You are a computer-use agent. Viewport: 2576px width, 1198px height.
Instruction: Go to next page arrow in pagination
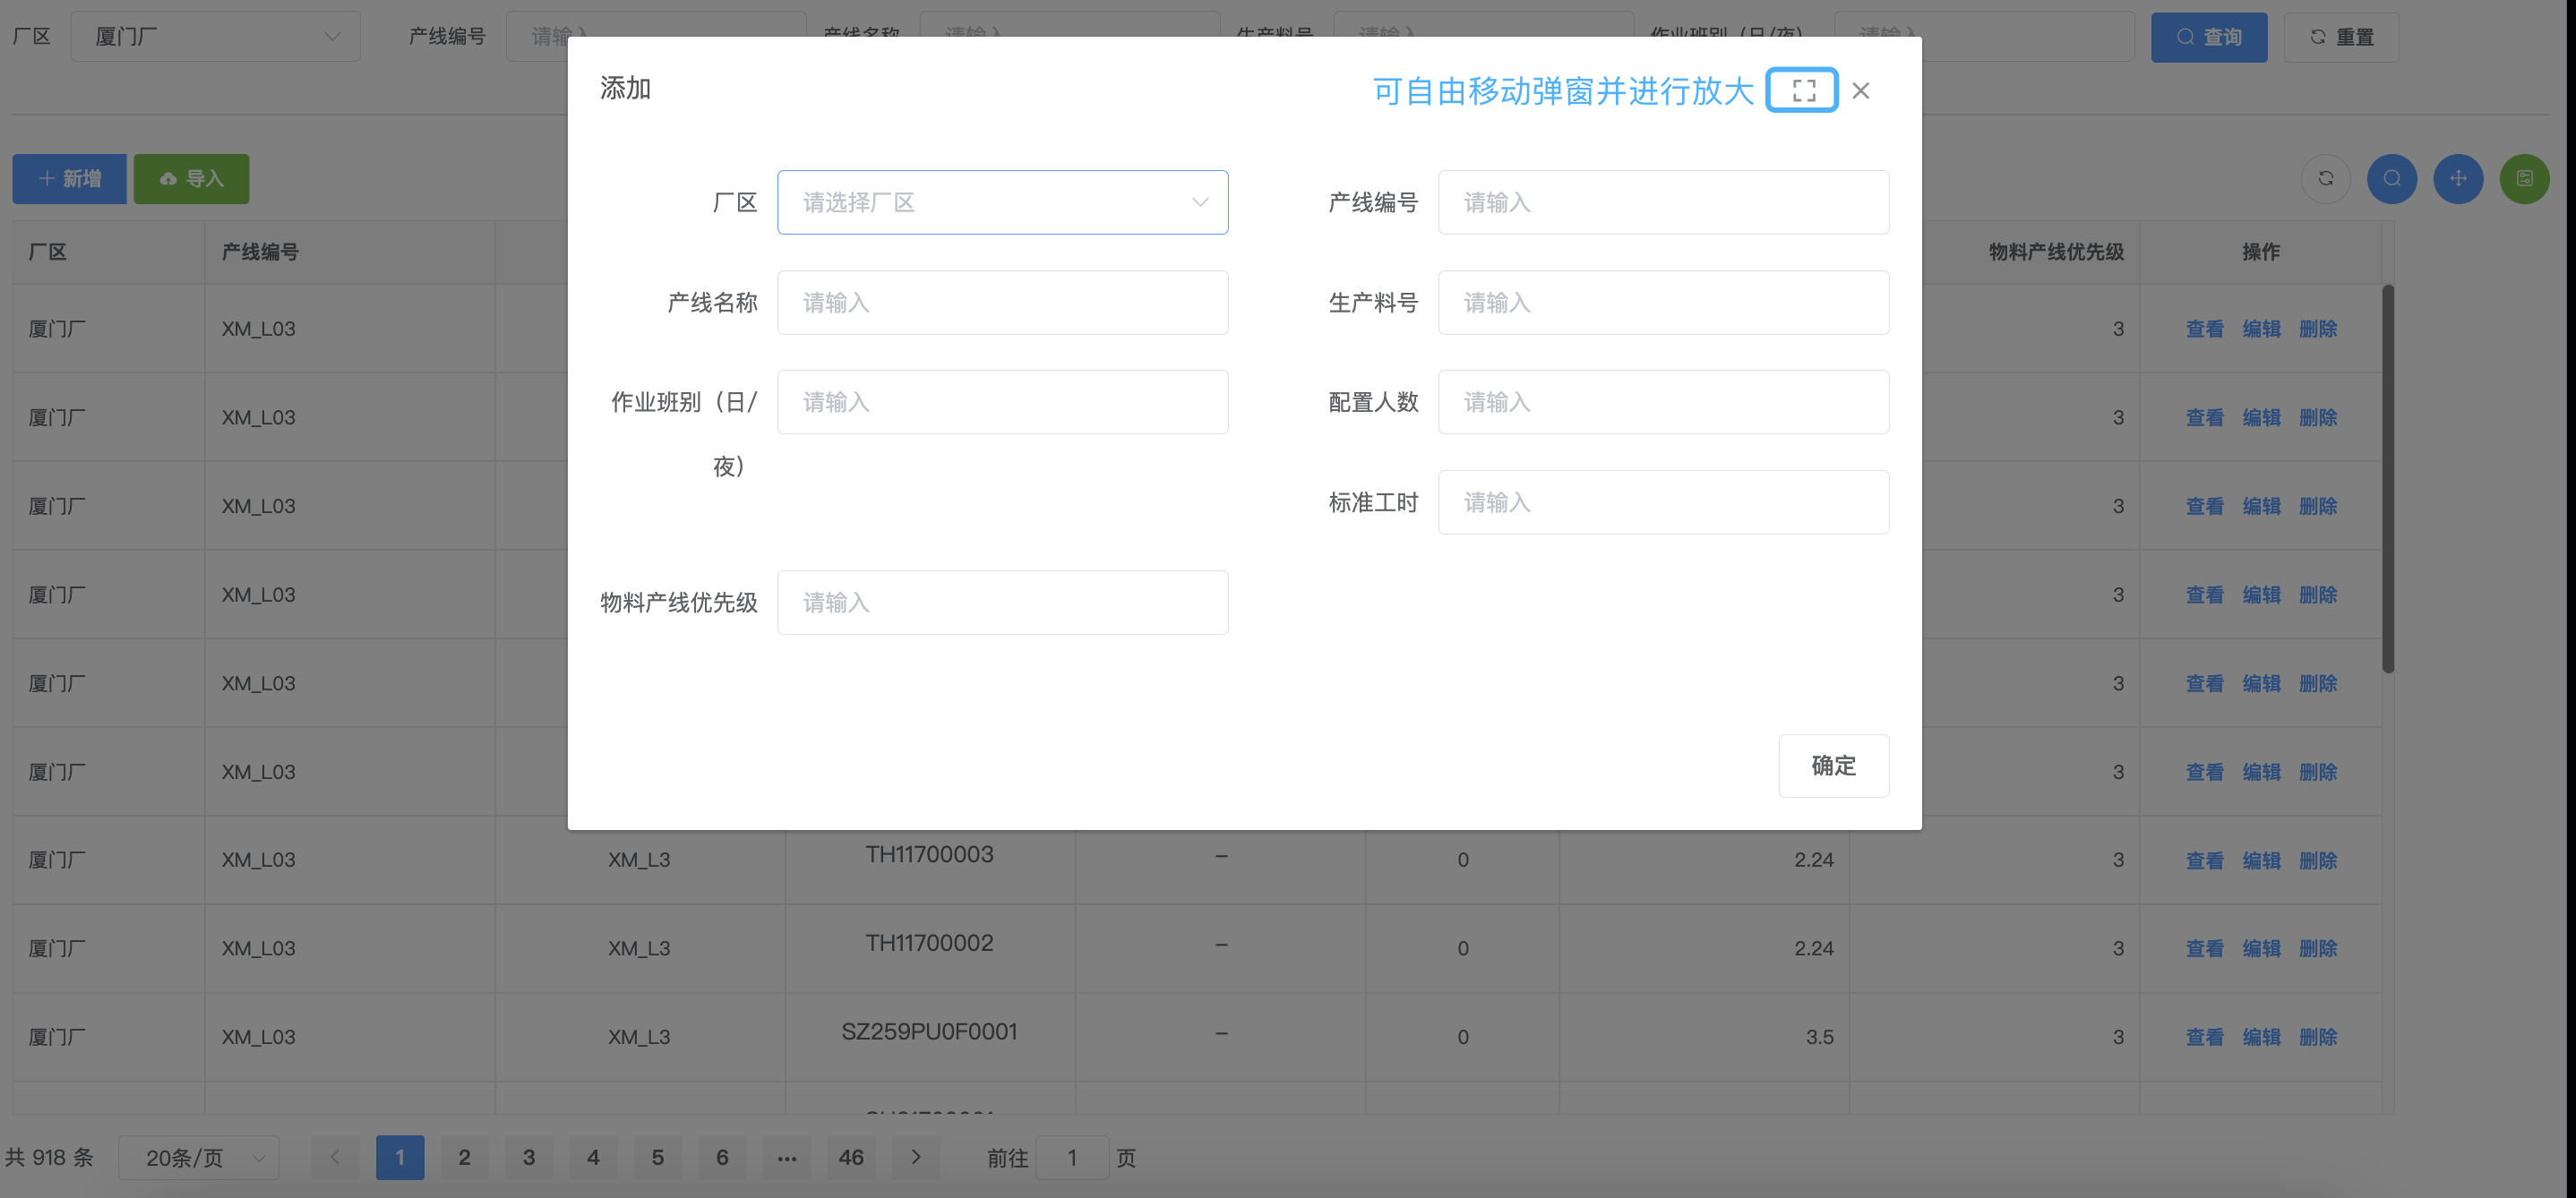click(915, 1157)
